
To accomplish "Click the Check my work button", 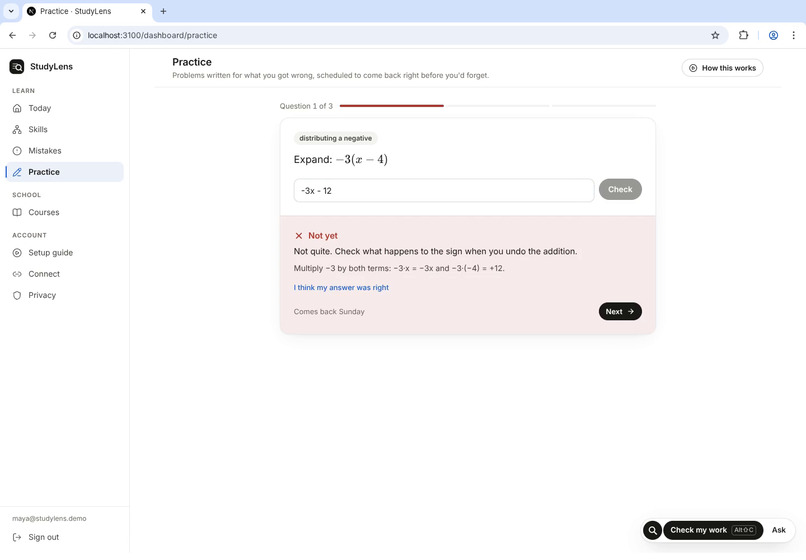I will (x=713, y=530).
